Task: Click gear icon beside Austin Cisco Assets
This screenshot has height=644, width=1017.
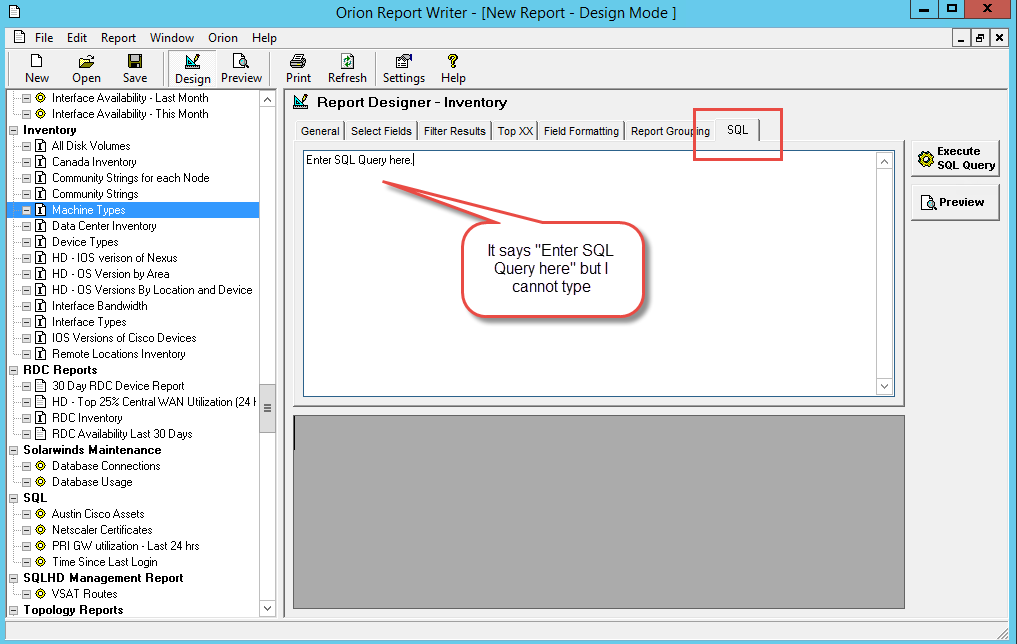Action: click(x=40, y=514)
